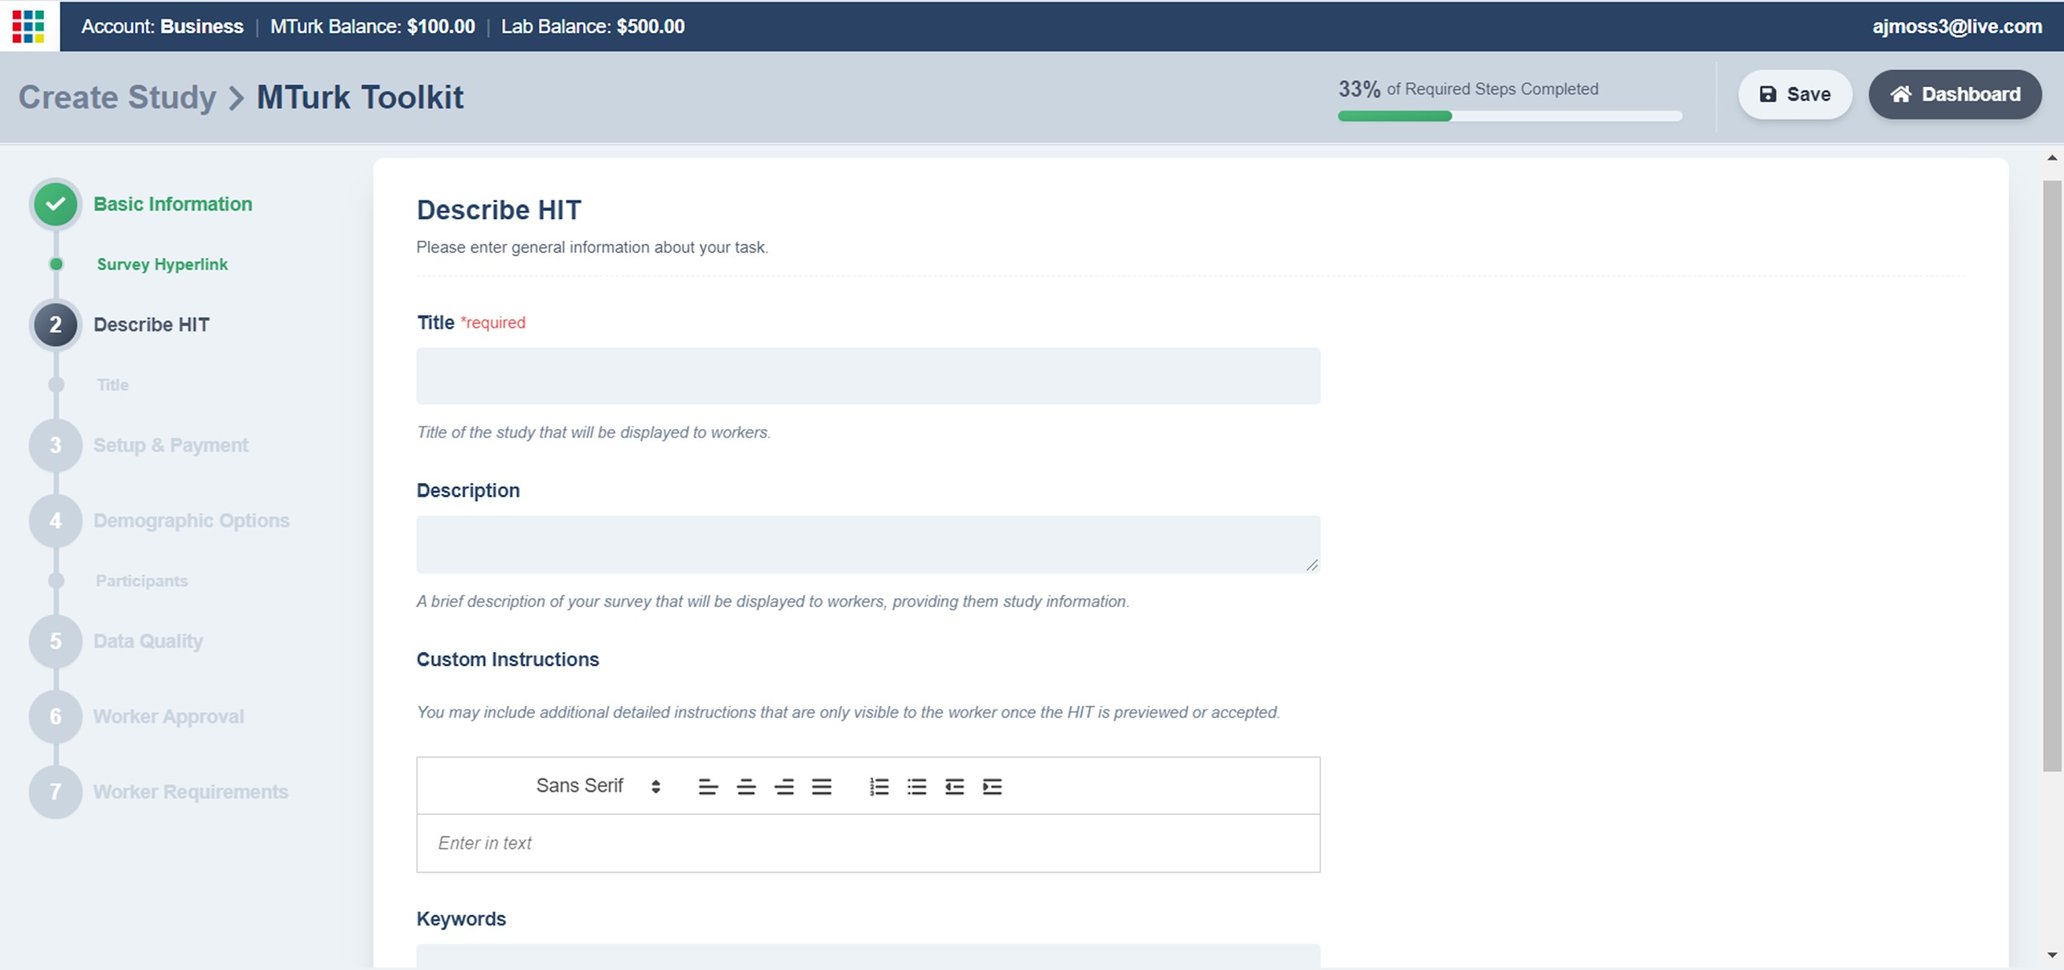
Task: Jump to Setup & Payment step
Action: (170, 446)
